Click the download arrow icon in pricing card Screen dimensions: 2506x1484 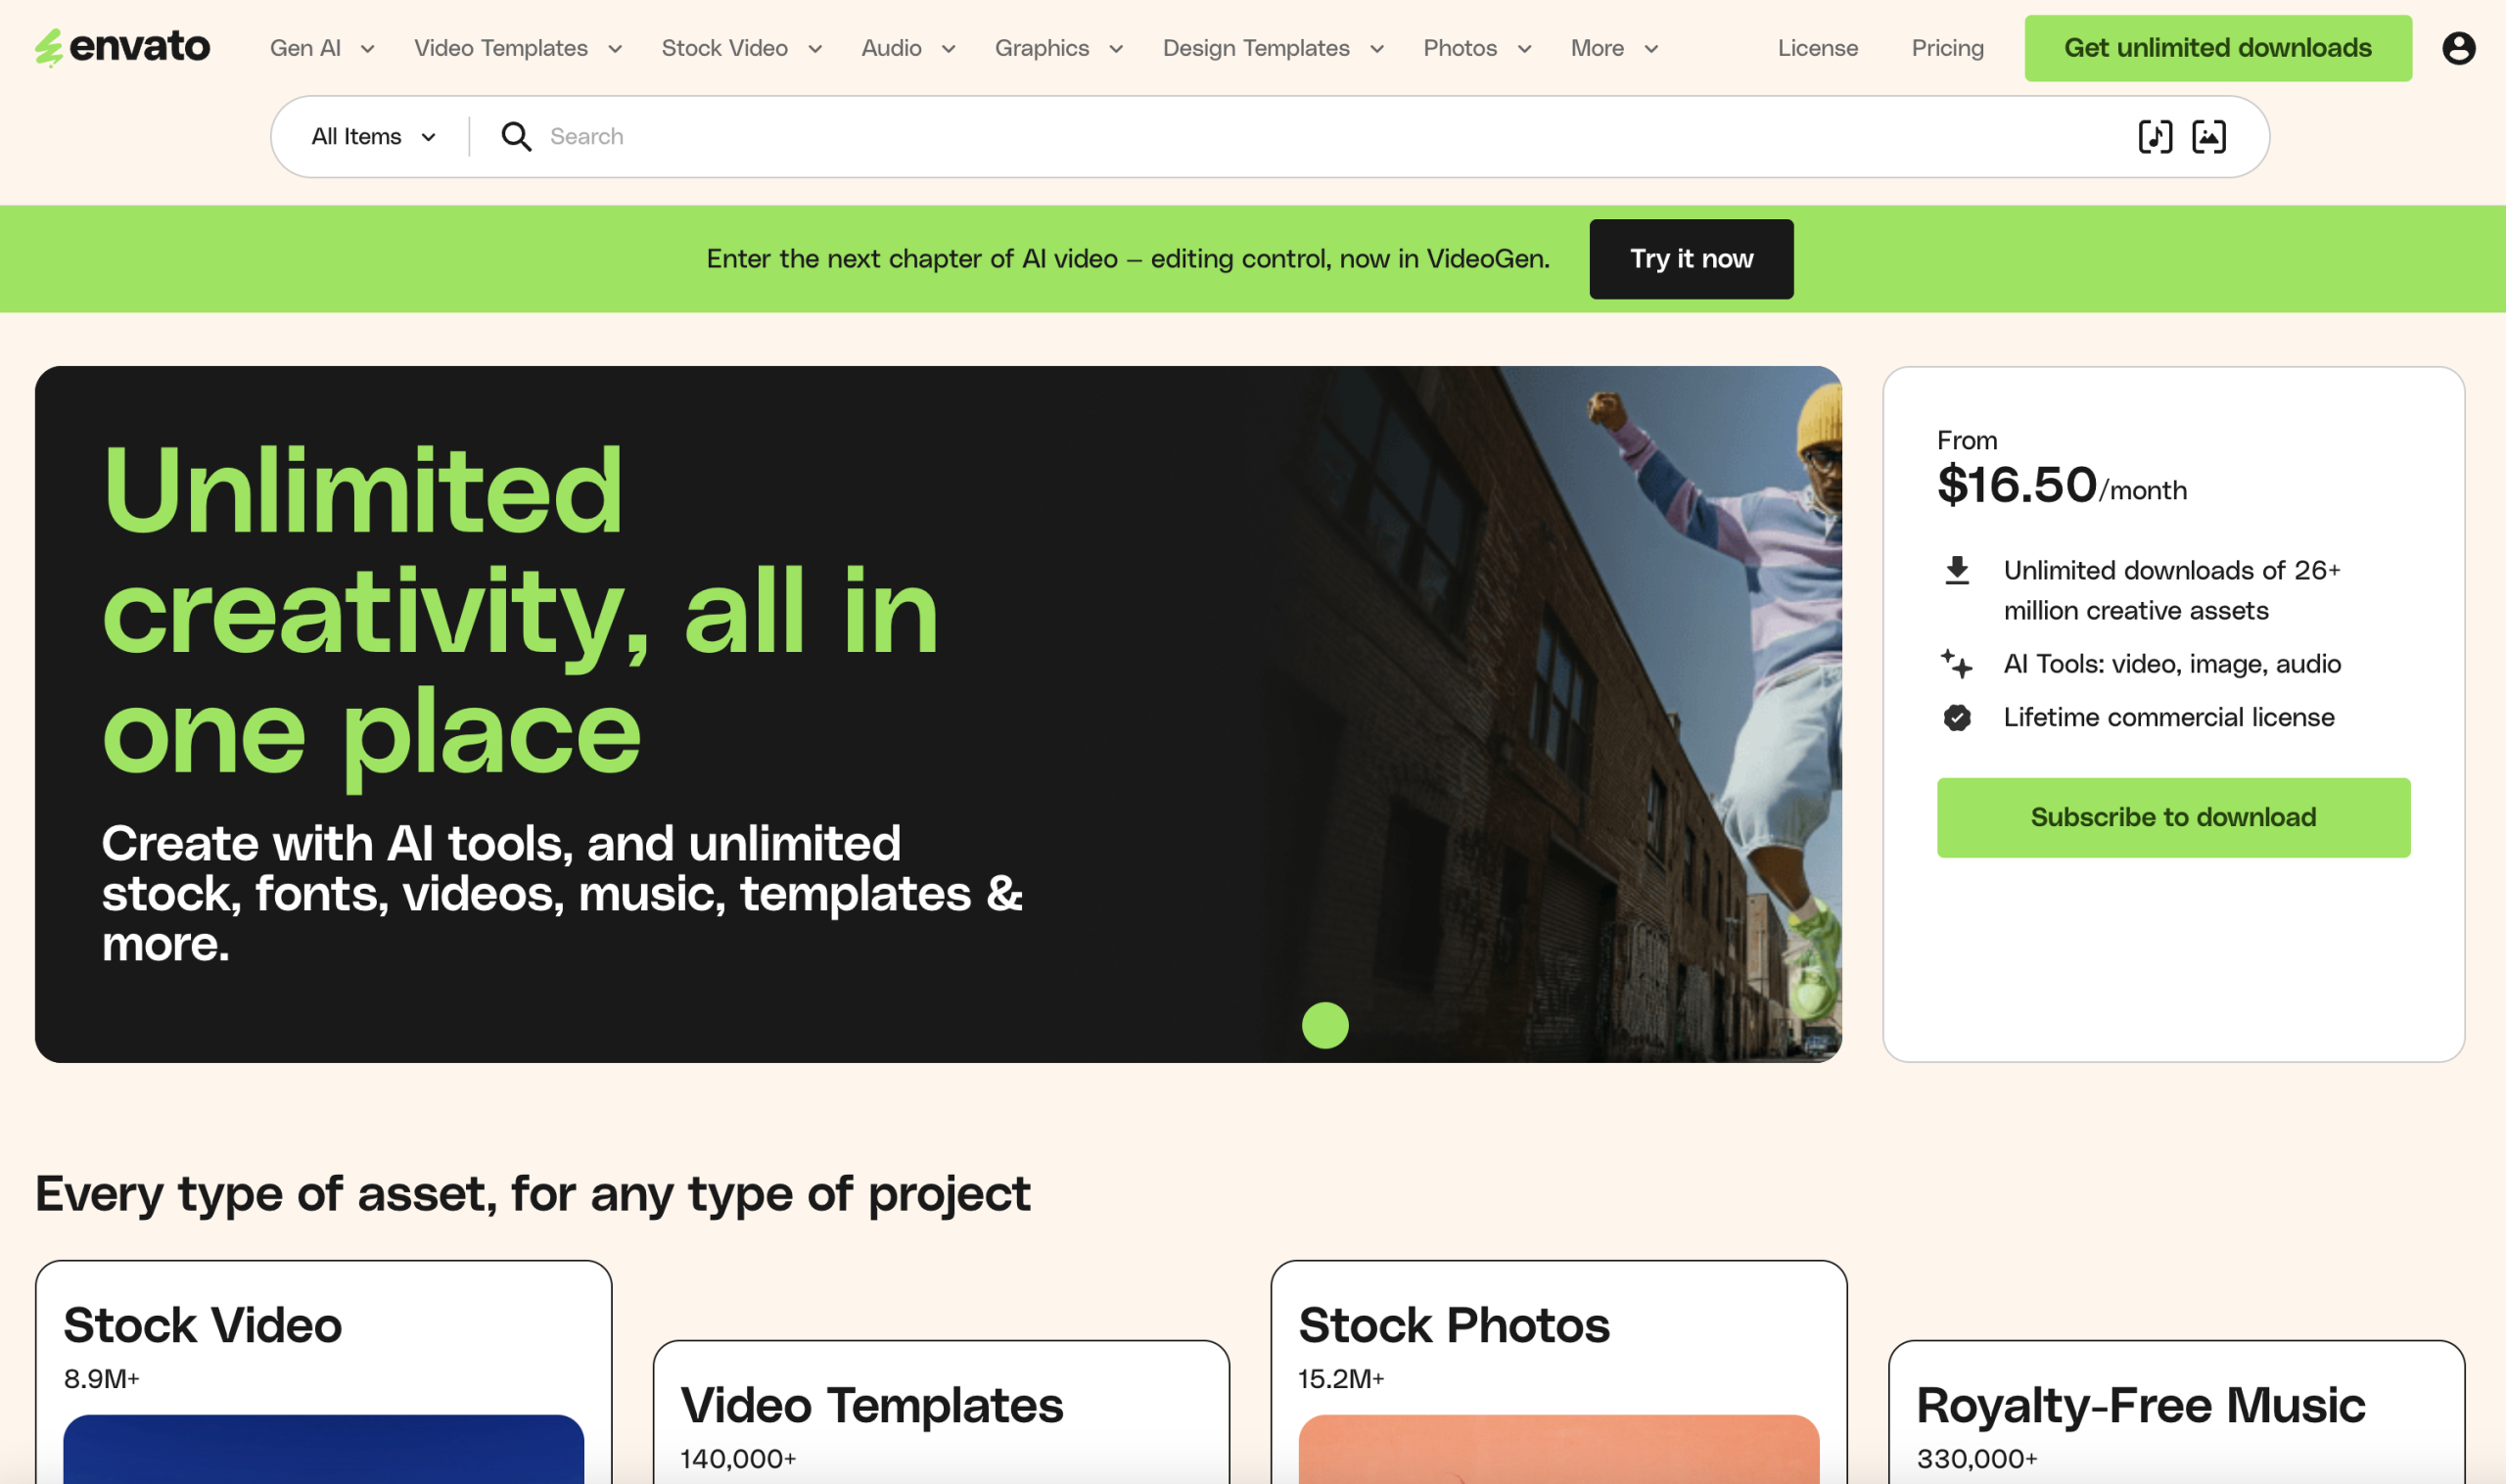[1957, 571]
